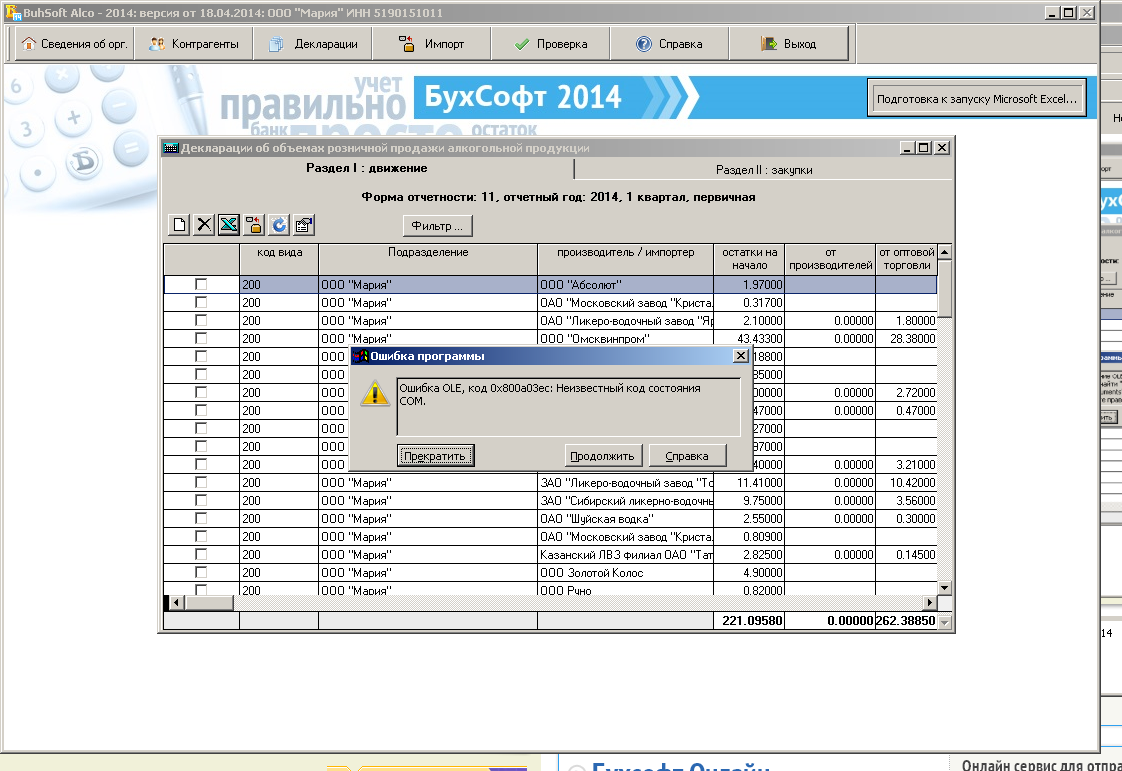The width and height of the screenshot is (1122, 771).
Task: Select checkbox for ООО Золотой Колос row
Action: [x=201, y=573]
